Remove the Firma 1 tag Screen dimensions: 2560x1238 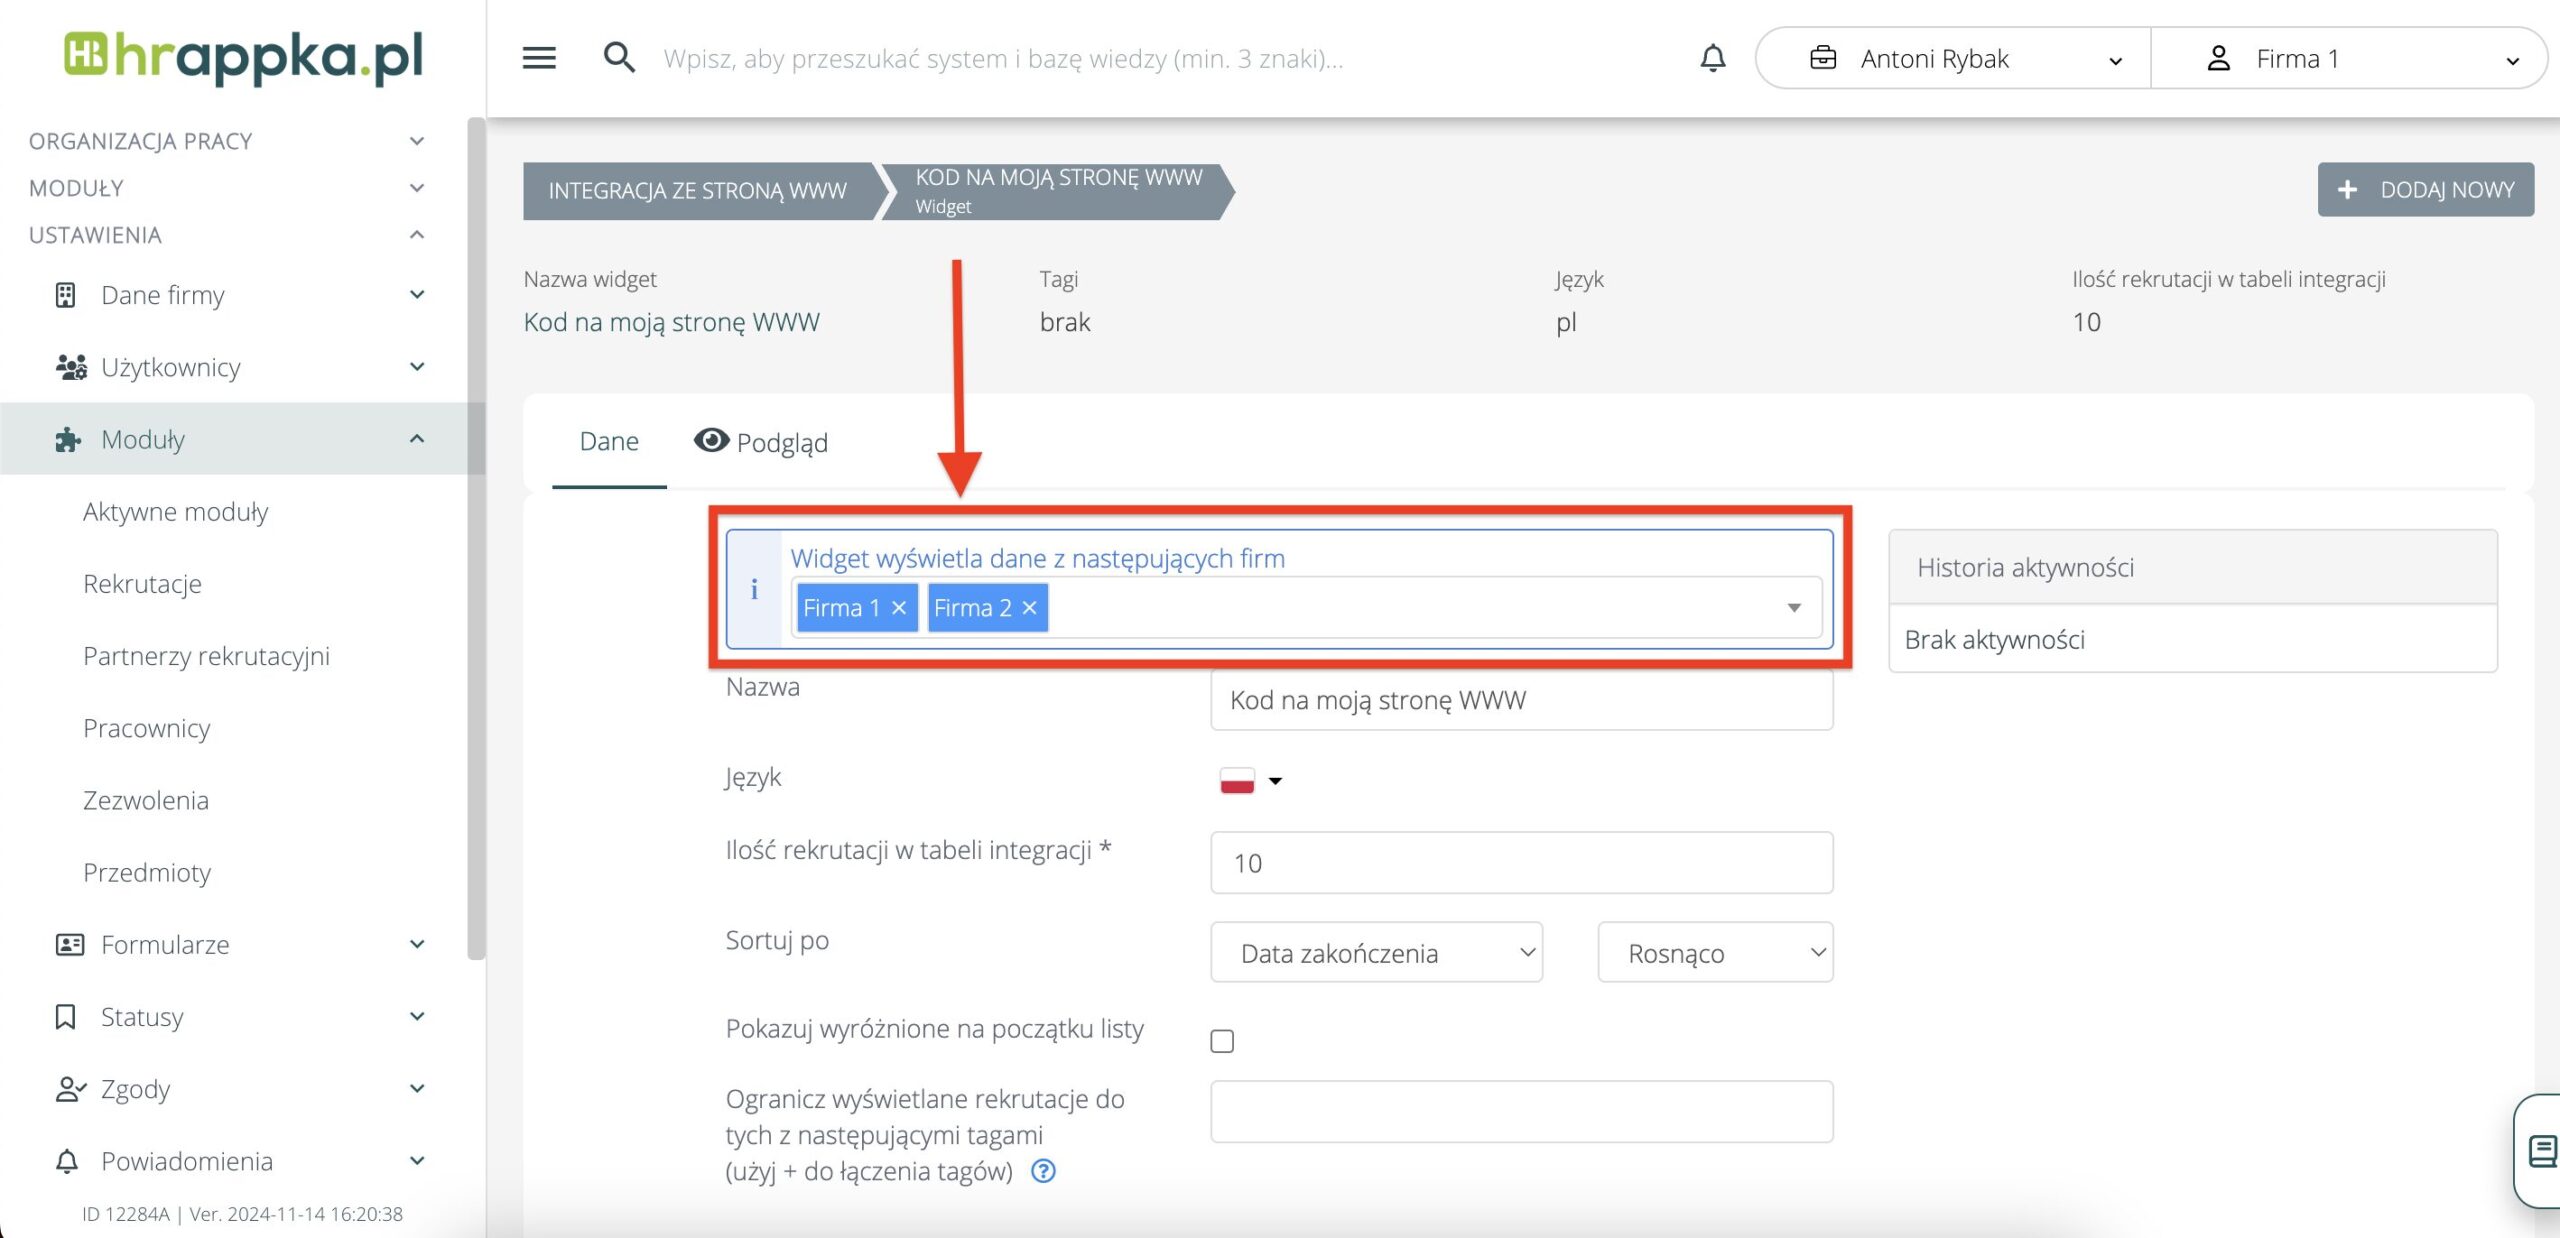click(x=898, y=608)
